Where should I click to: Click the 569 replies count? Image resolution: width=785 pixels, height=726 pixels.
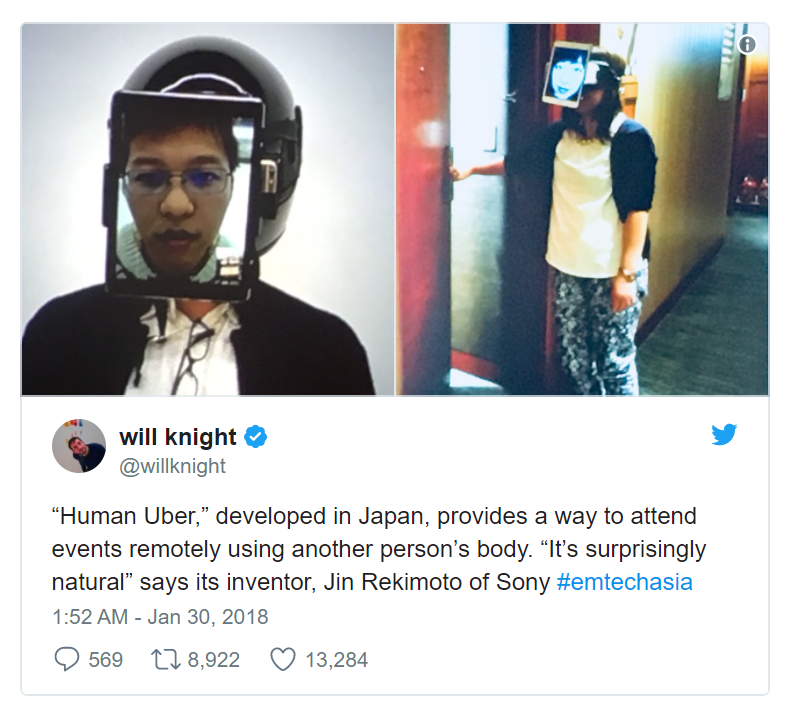pos(106,660)
